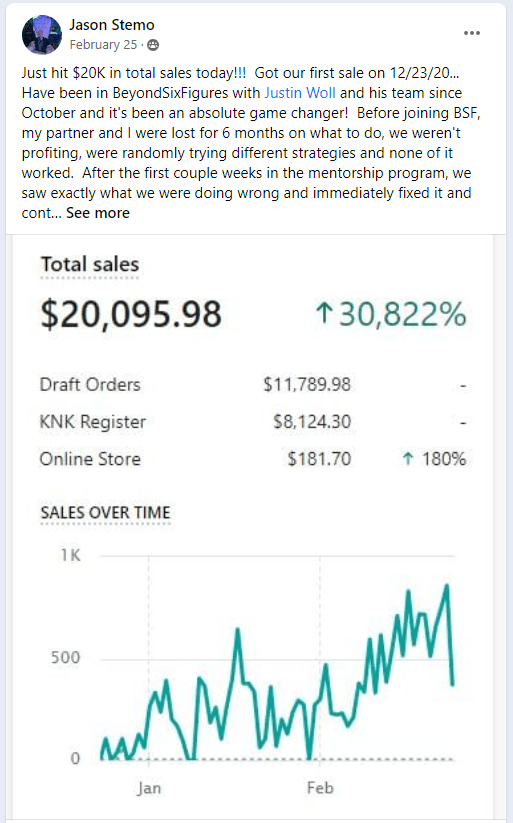
Task: Click the Total sales heading
Action: coord(90,264)
